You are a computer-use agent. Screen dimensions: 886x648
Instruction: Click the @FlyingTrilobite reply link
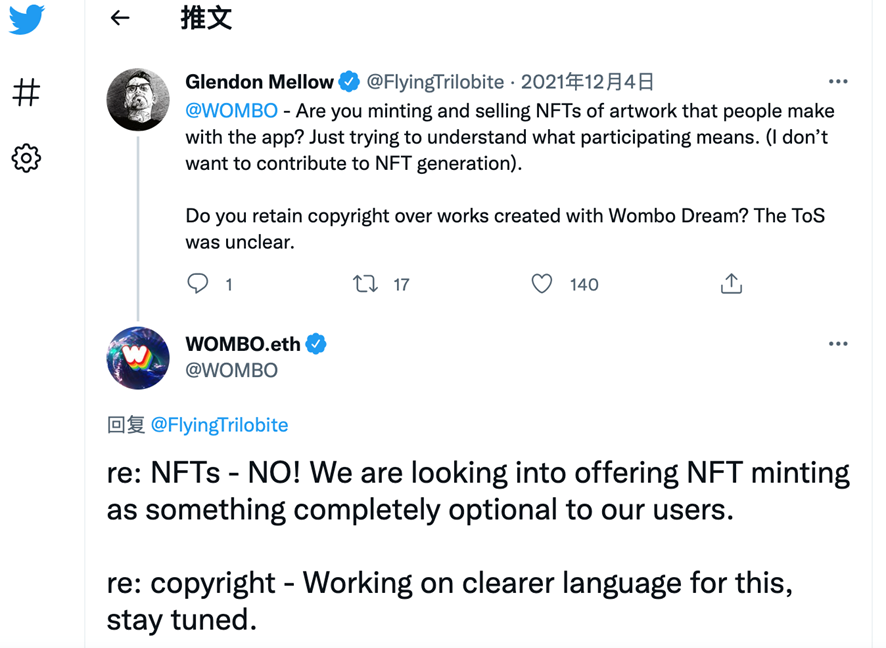coord(219,425)
